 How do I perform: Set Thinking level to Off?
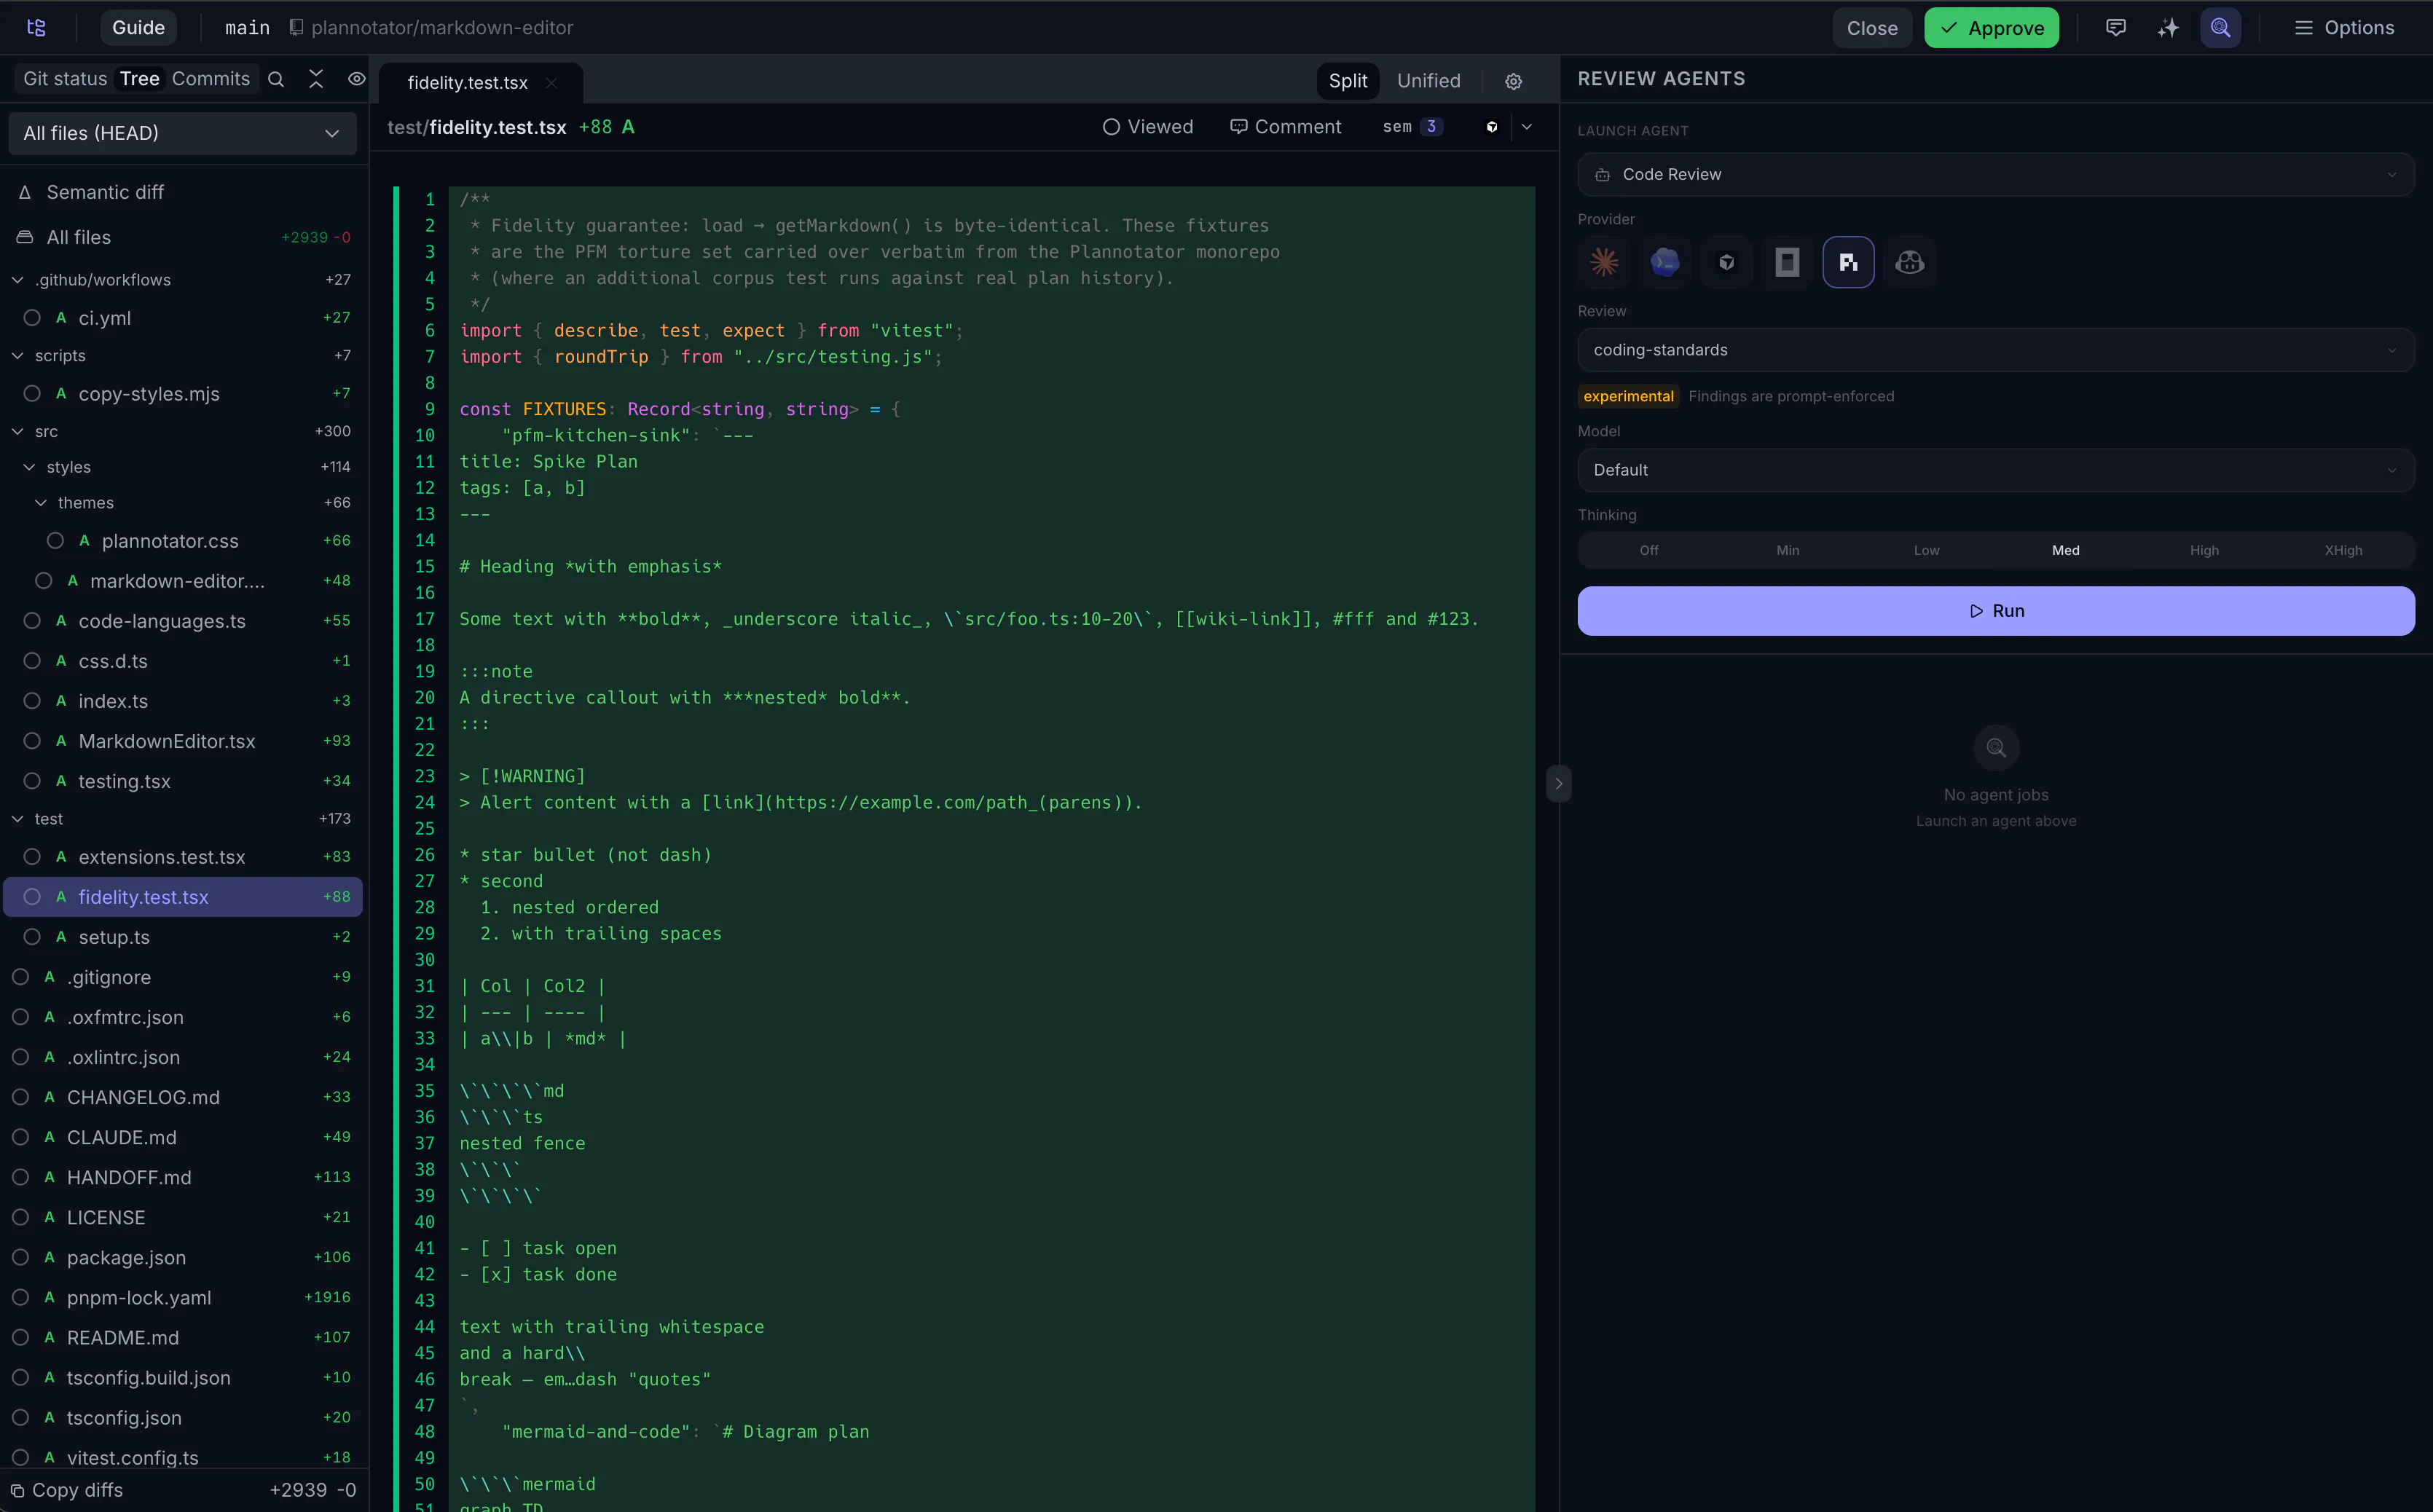pos(1648,550)
